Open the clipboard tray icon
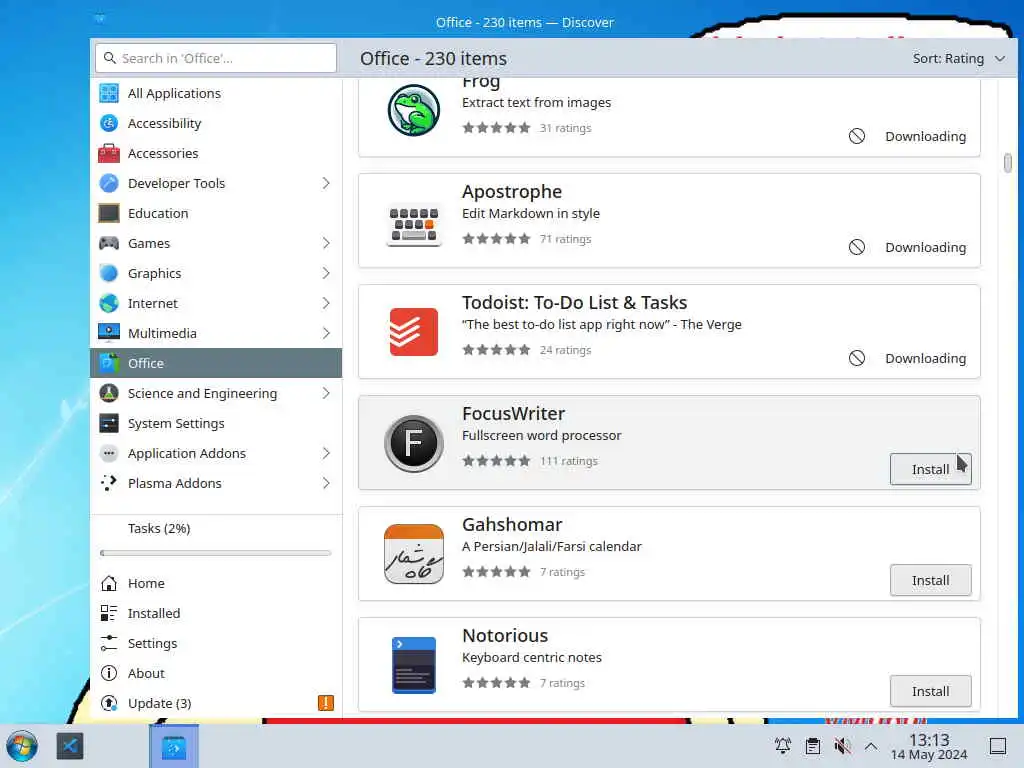1024x768 pixels. [x=812, y=745]
